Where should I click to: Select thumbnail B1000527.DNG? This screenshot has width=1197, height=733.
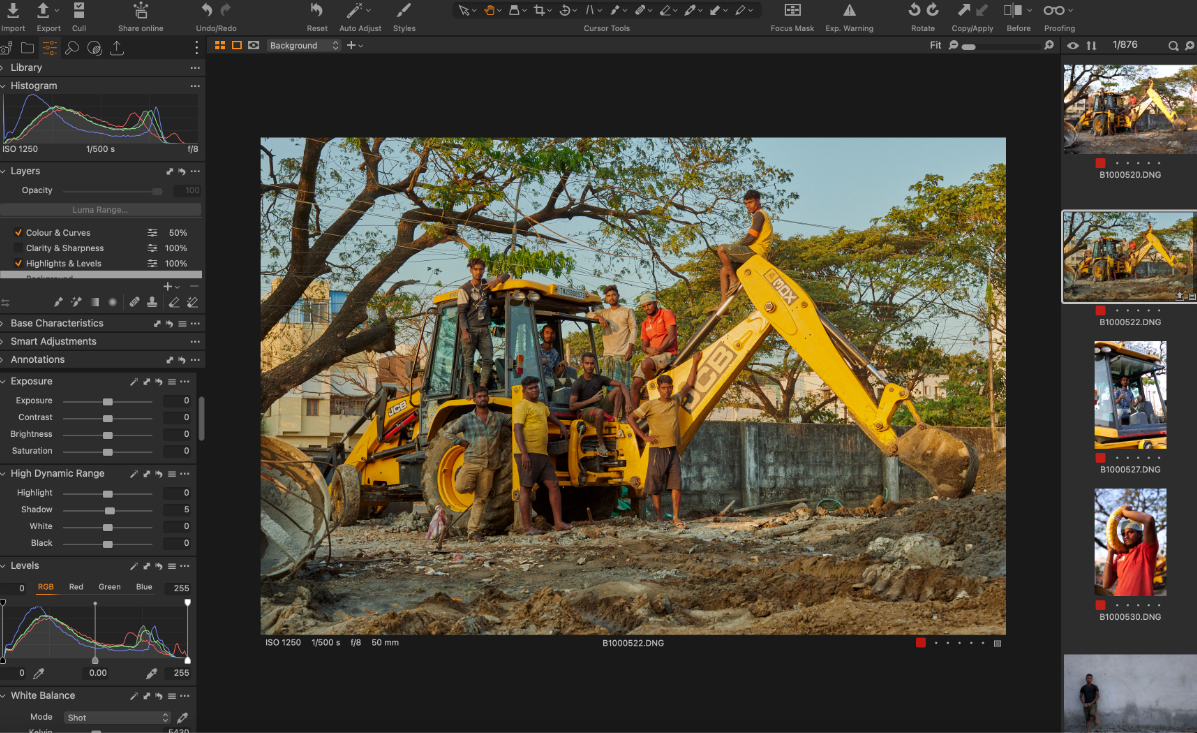pos(1130,395)
